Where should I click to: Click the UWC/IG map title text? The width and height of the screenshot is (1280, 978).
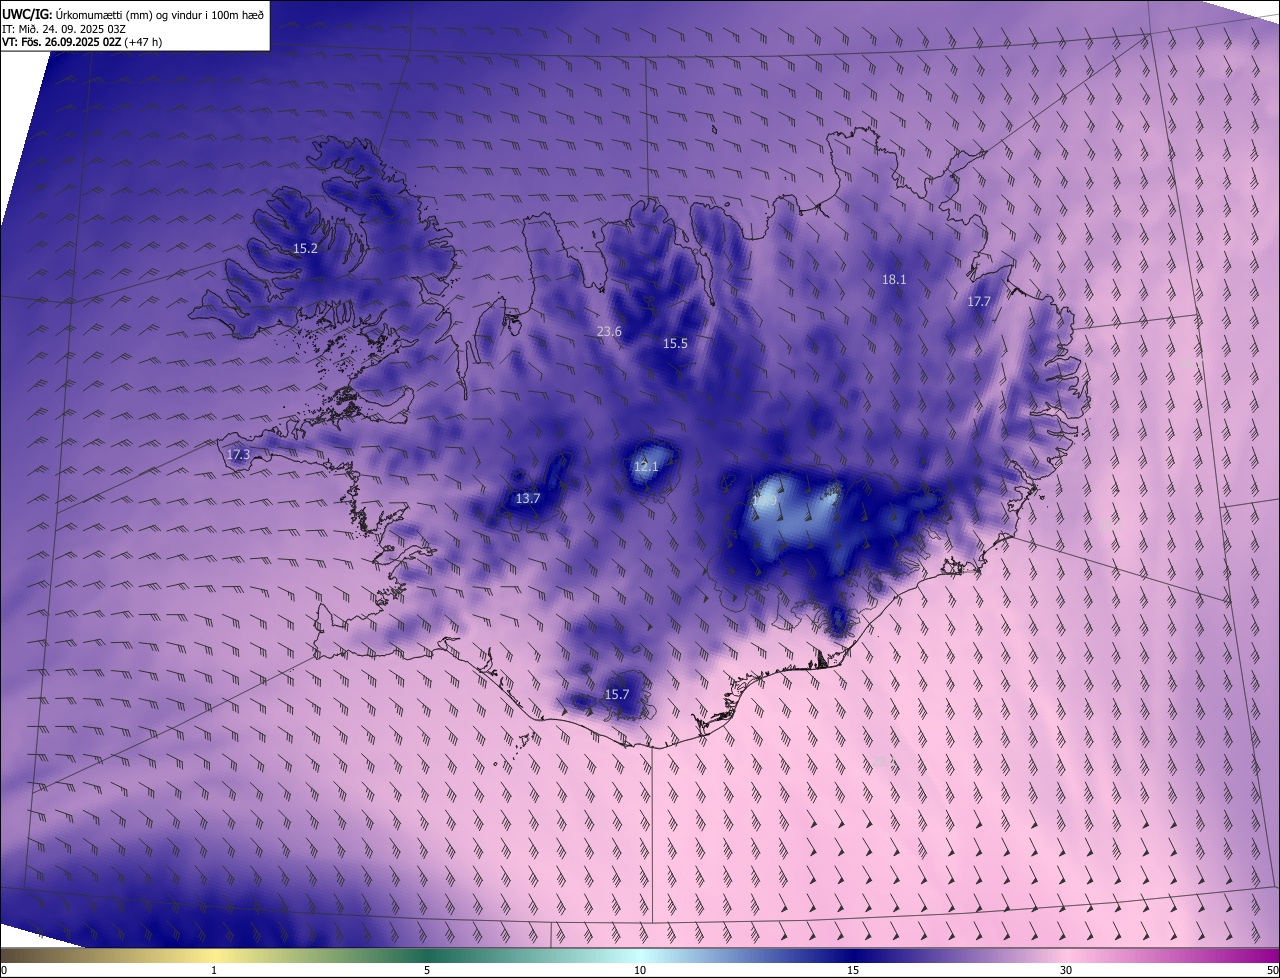coord(133,13)
